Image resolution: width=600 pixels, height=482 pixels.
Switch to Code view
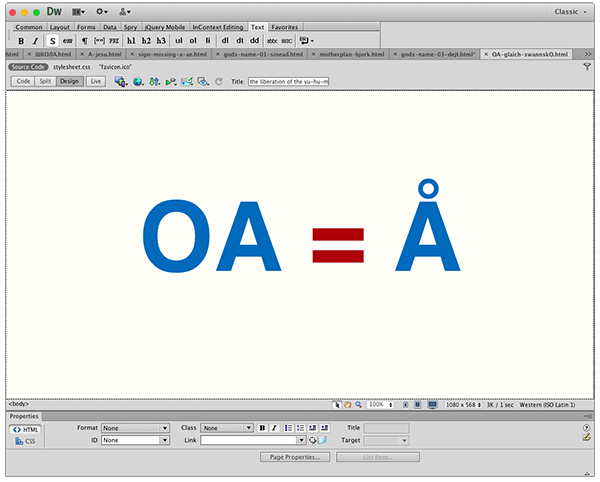click(x=23, y=81)
